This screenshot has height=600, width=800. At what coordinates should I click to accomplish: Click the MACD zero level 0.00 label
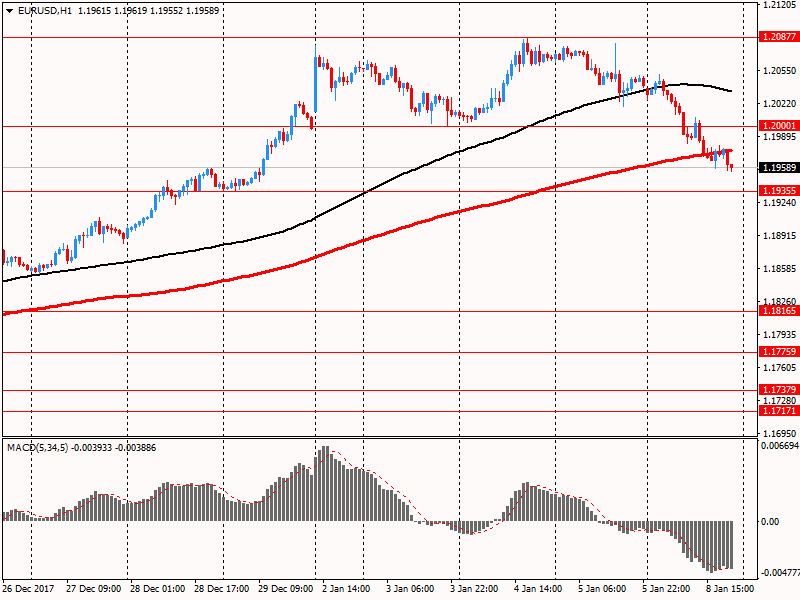pyautogui.click(x=770, y=521)
